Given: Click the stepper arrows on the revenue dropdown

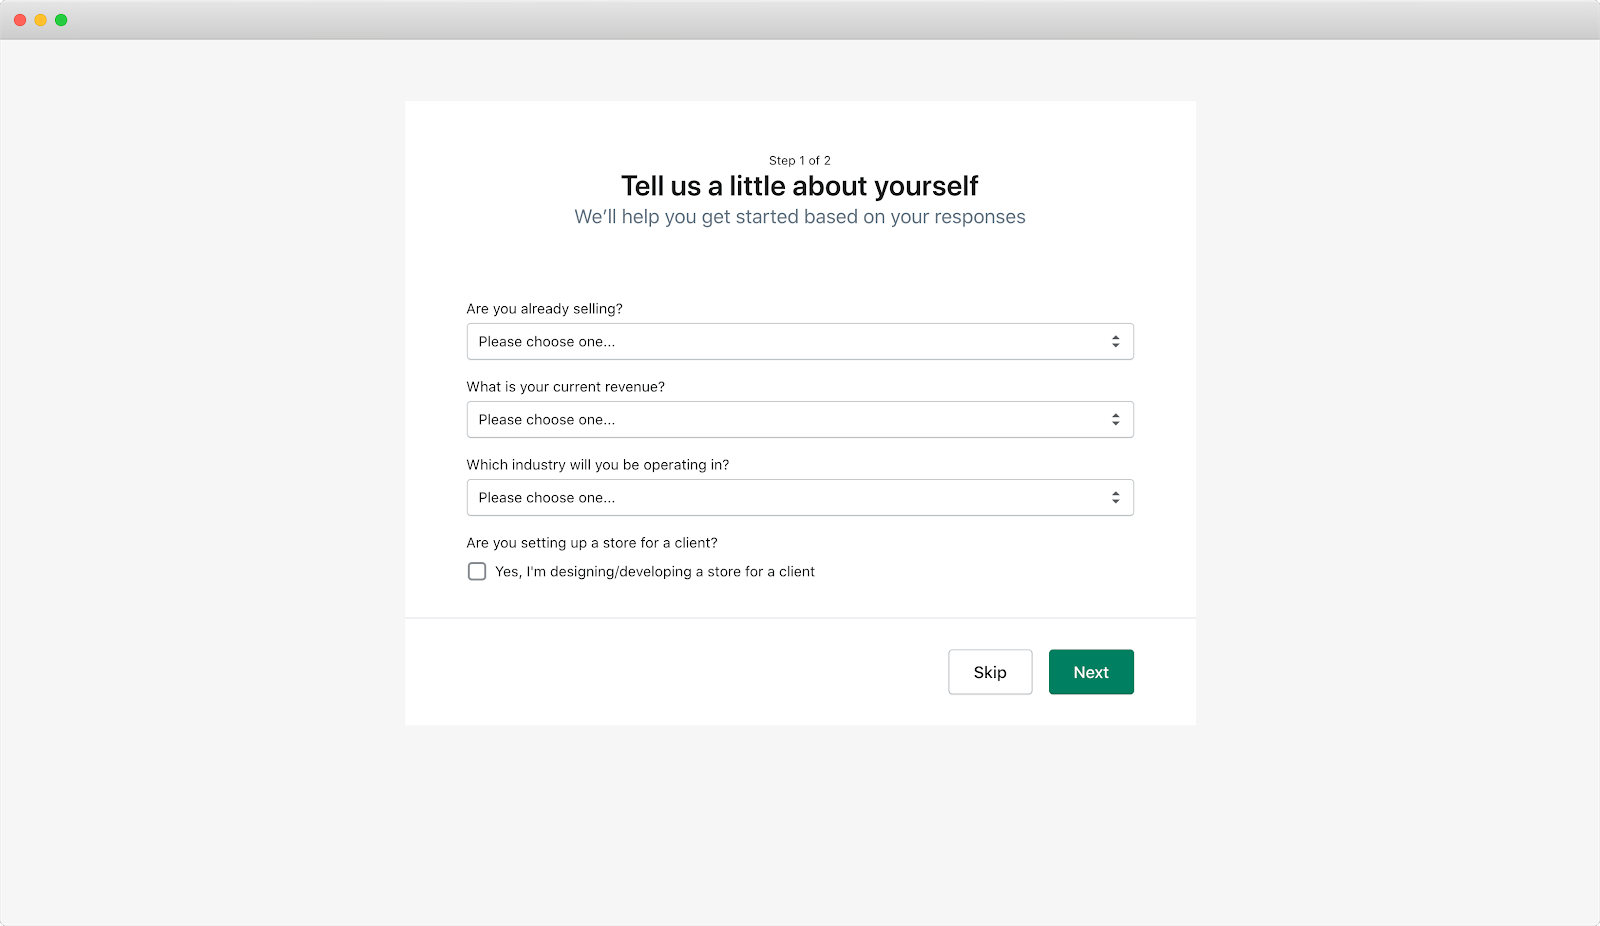Looking at the screenshot, I should [x=1115, y=419].
